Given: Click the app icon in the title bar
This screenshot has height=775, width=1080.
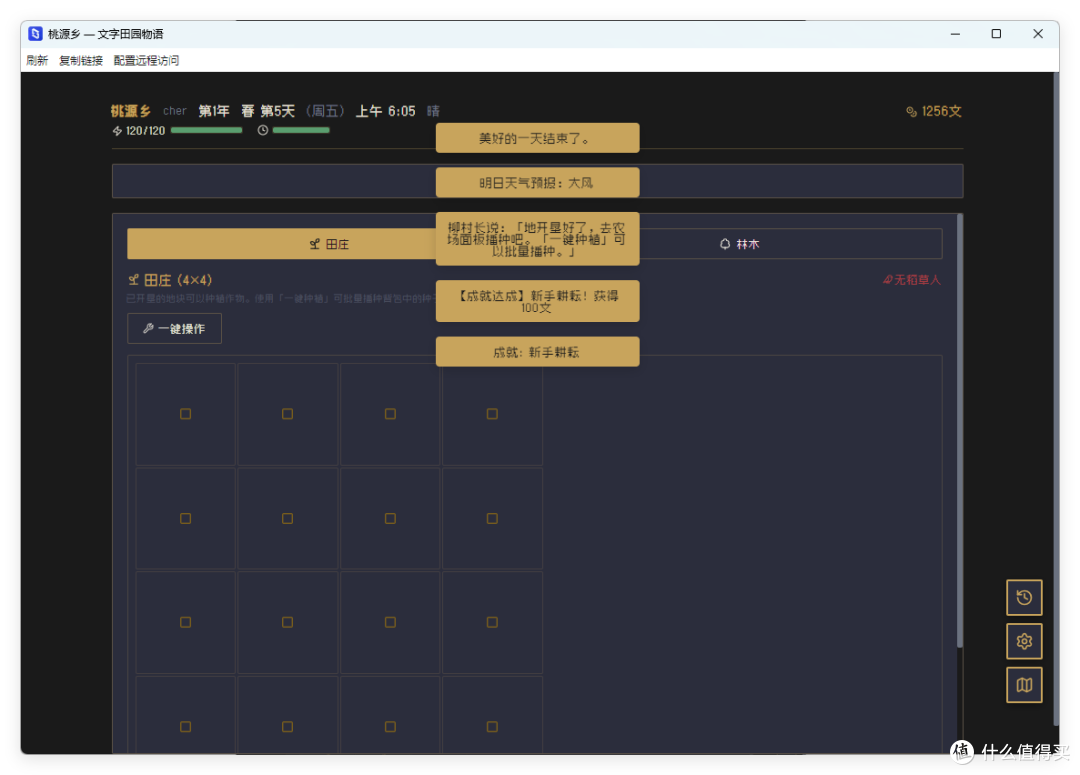Looking at the screenshot, I should click(x=35, y=34).
